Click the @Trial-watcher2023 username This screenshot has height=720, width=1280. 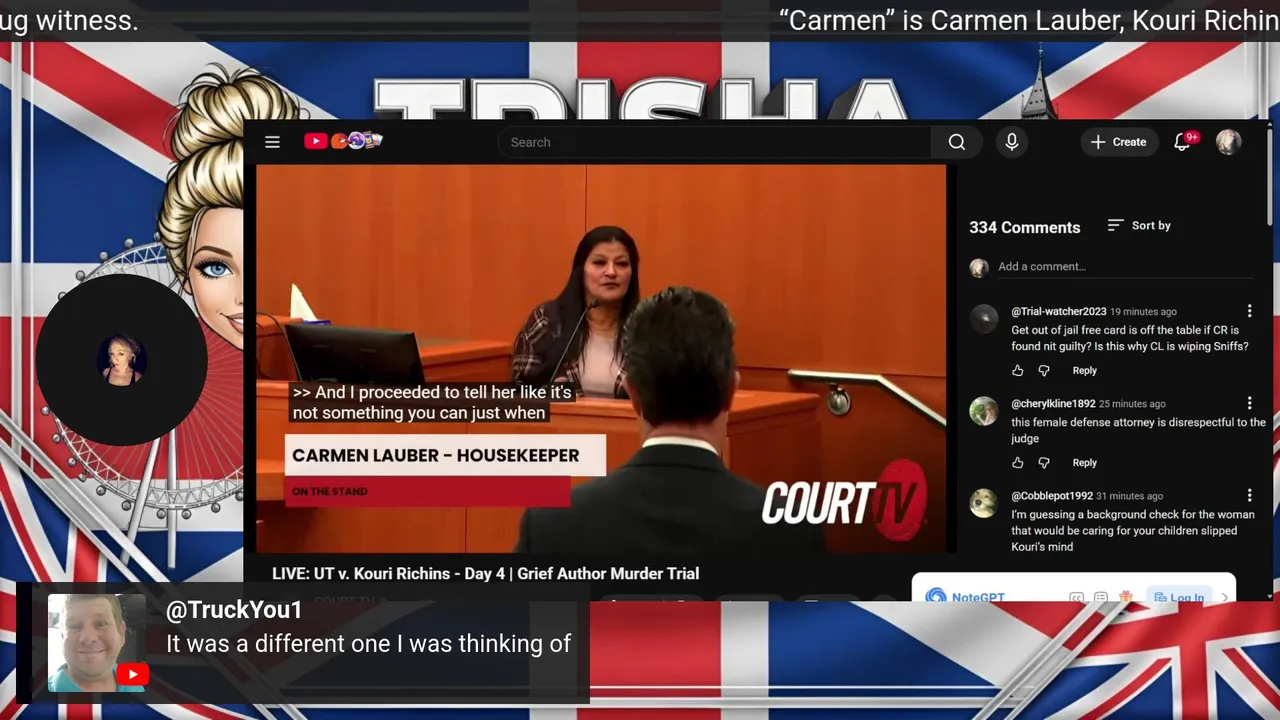1058,311
